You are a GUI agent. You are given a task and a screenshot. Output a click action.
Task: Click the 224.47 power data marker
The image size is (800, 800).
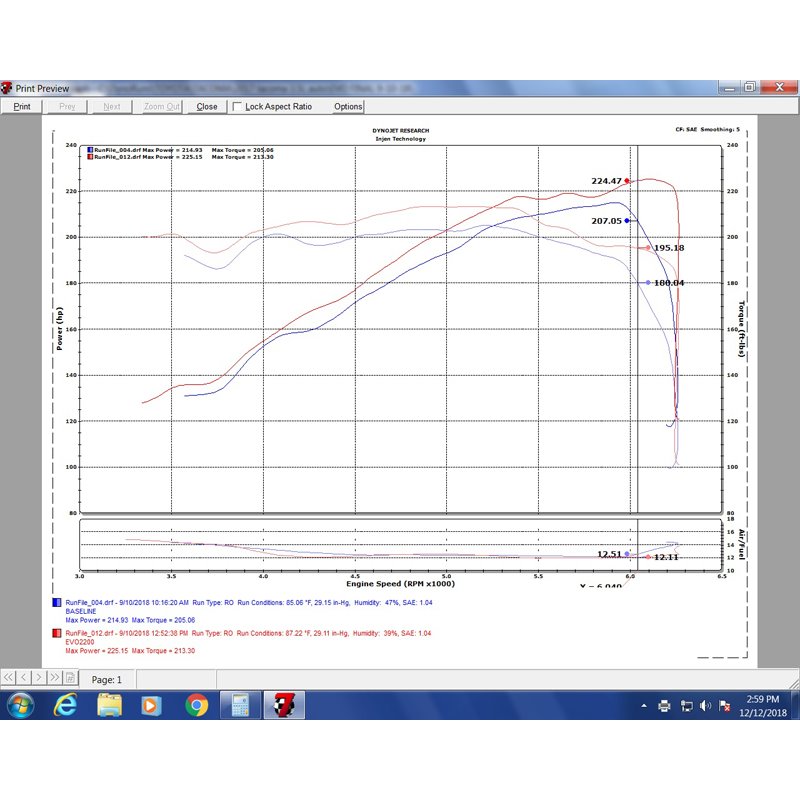(627, 181)
